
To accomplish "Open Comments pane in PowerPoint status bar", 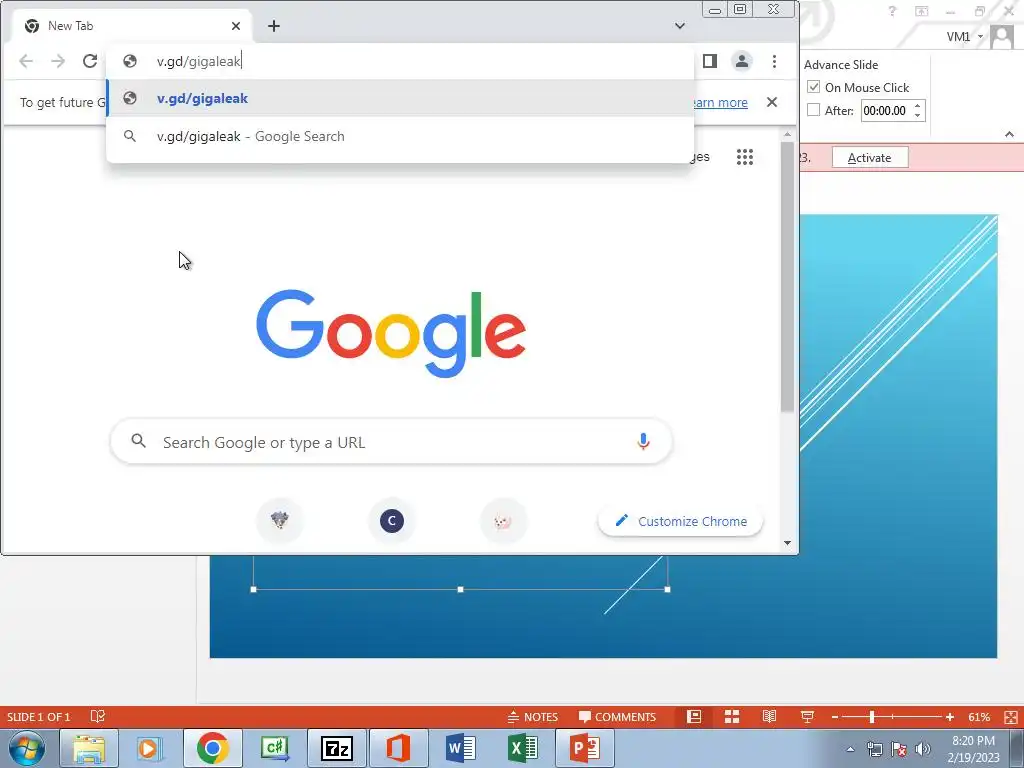I will click(617, 716).
